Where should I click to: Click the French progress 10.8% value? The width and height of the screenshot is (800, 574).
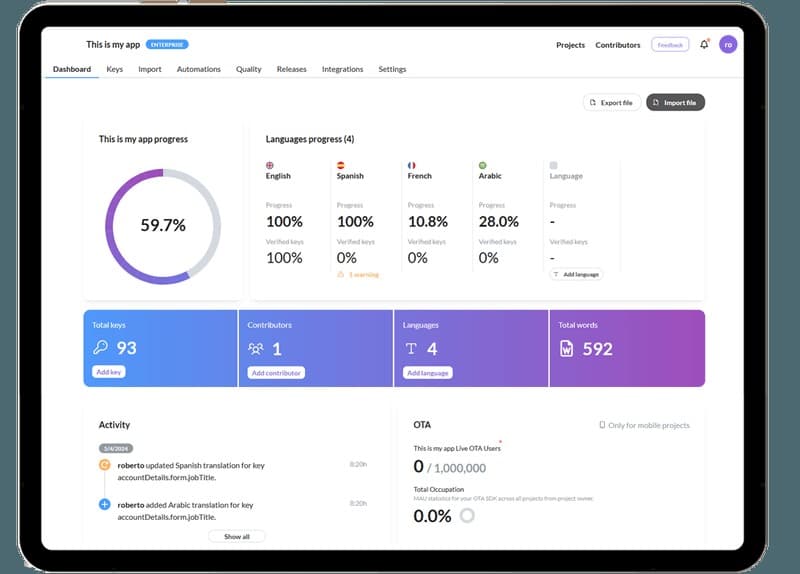point(428,221)
